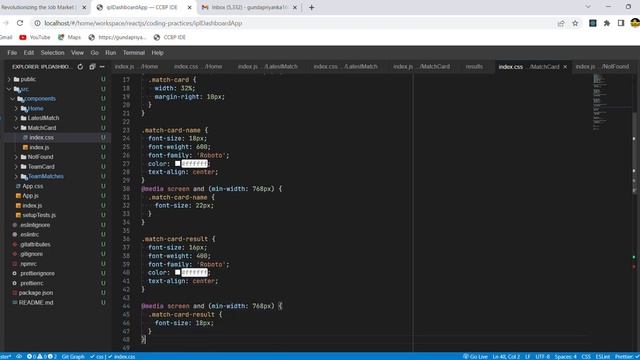Open App.css file
This screenshot has width=640, height=360.
click(32, 186)
